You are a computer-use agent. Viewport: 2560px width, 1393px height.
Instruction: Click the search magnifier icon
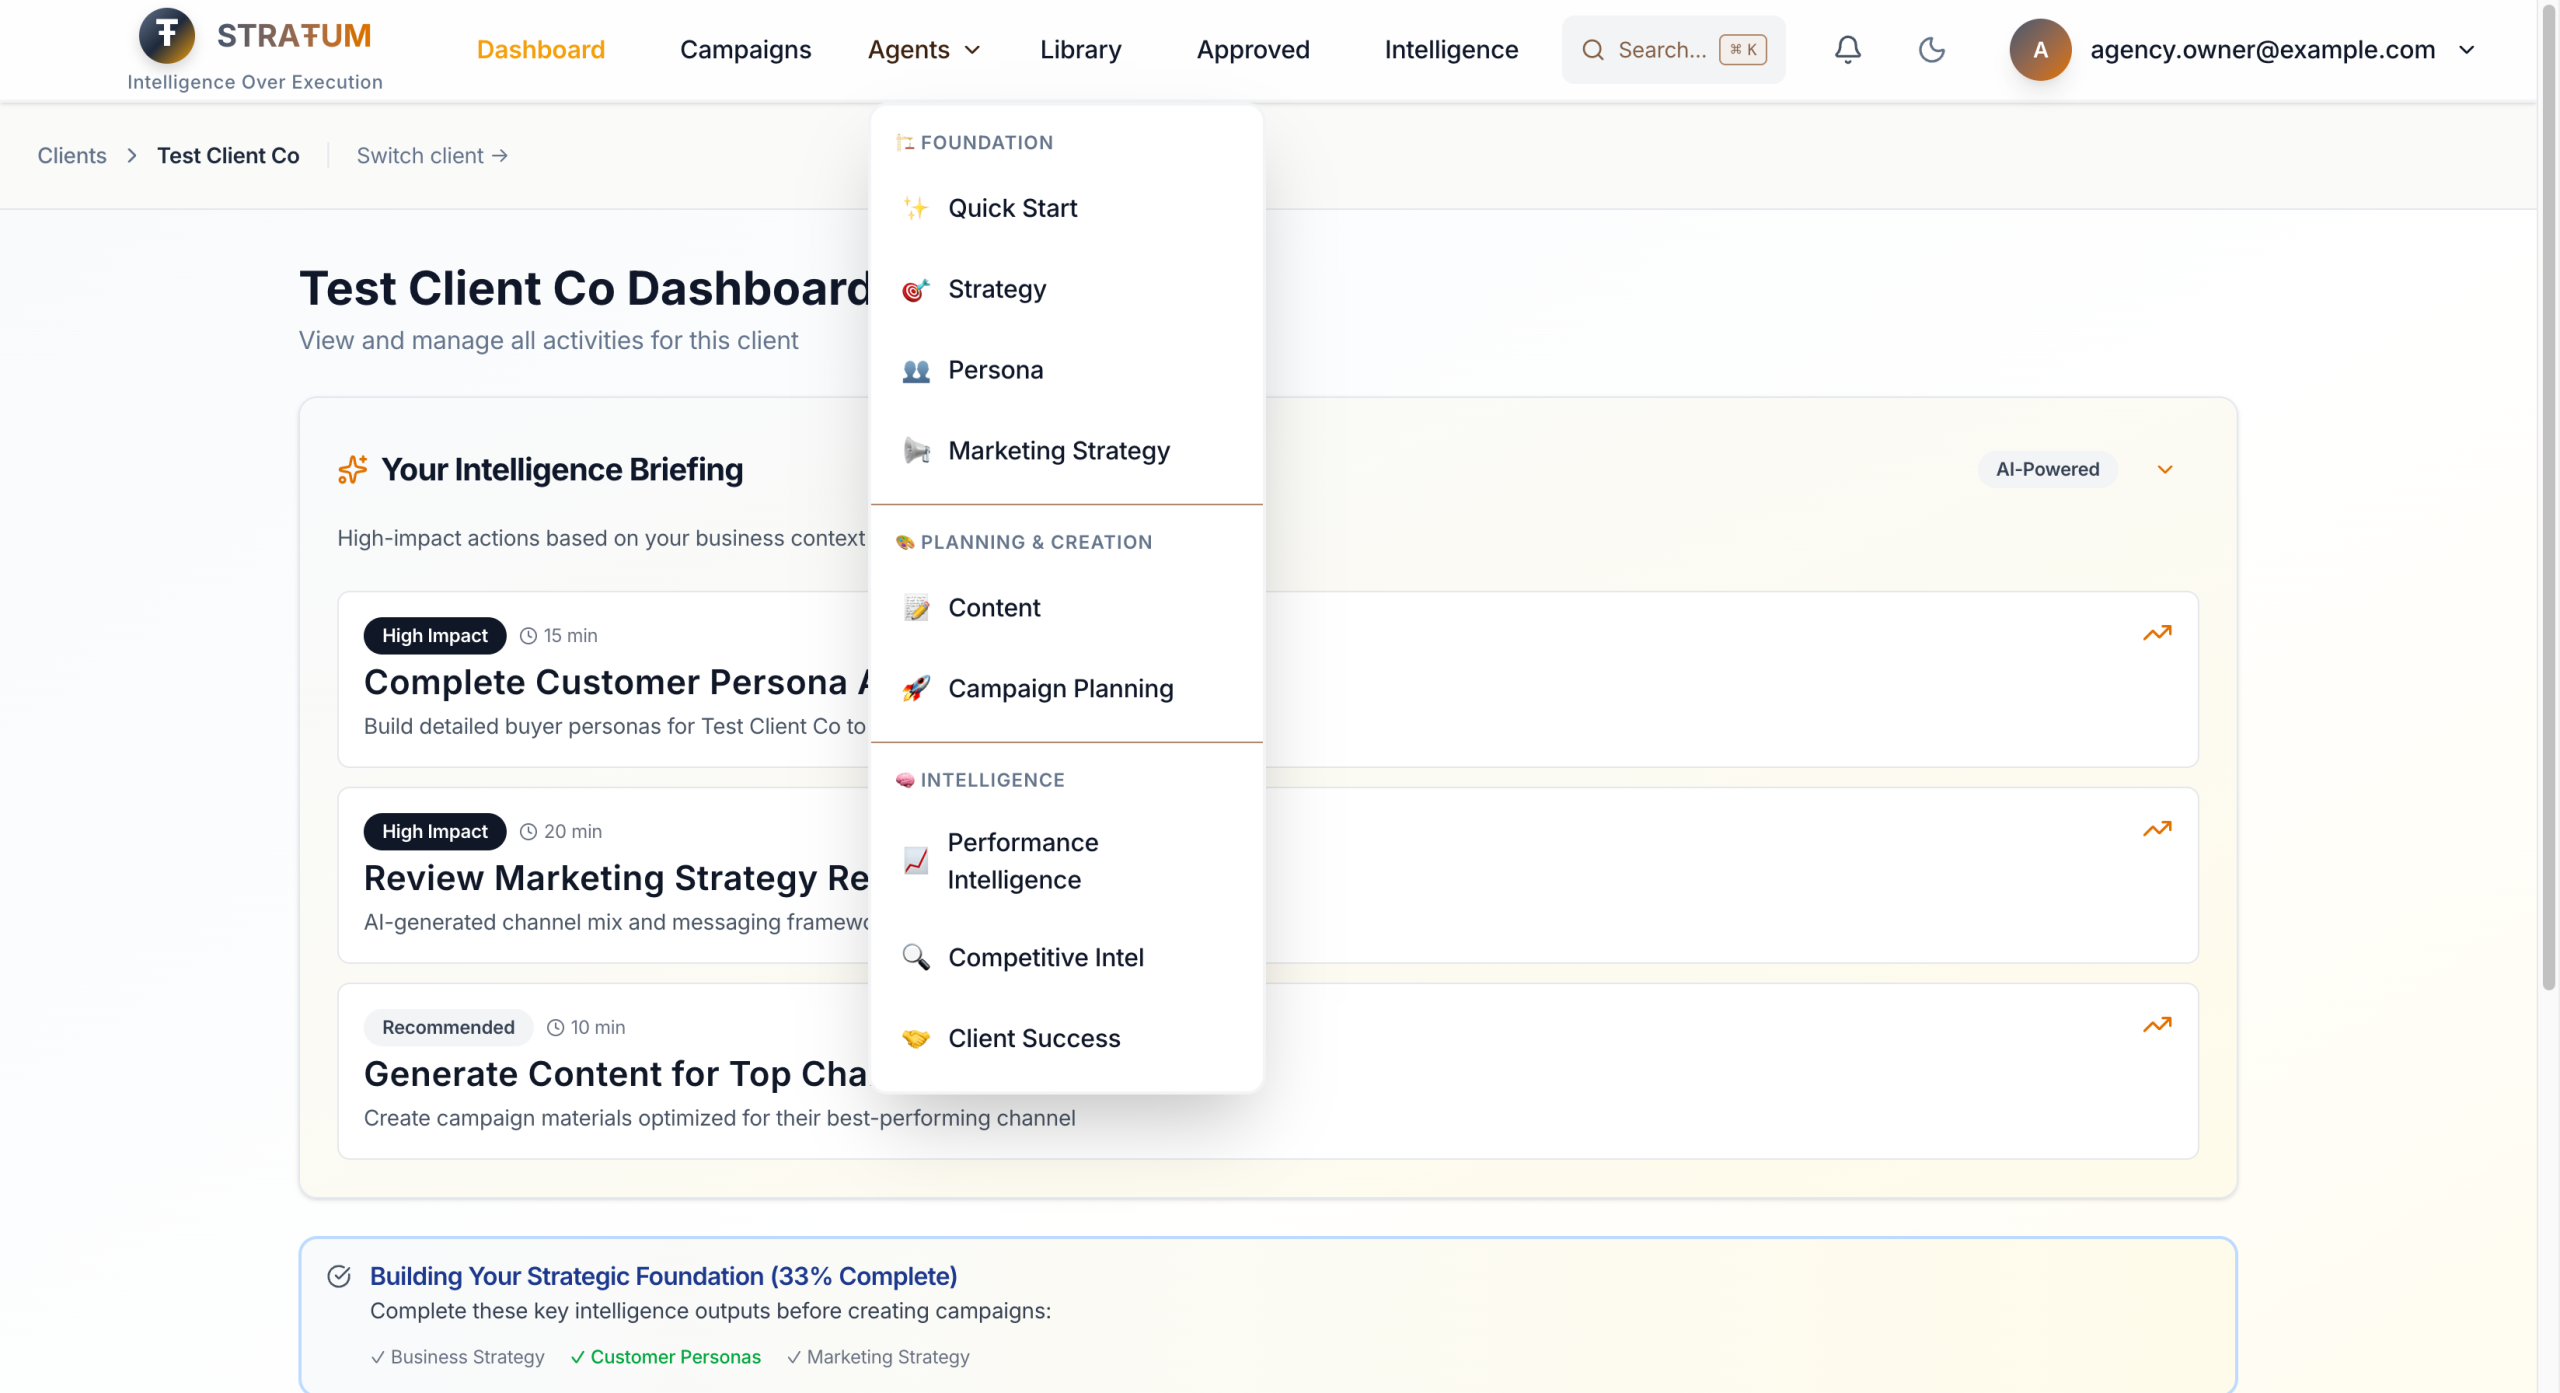1593,49
